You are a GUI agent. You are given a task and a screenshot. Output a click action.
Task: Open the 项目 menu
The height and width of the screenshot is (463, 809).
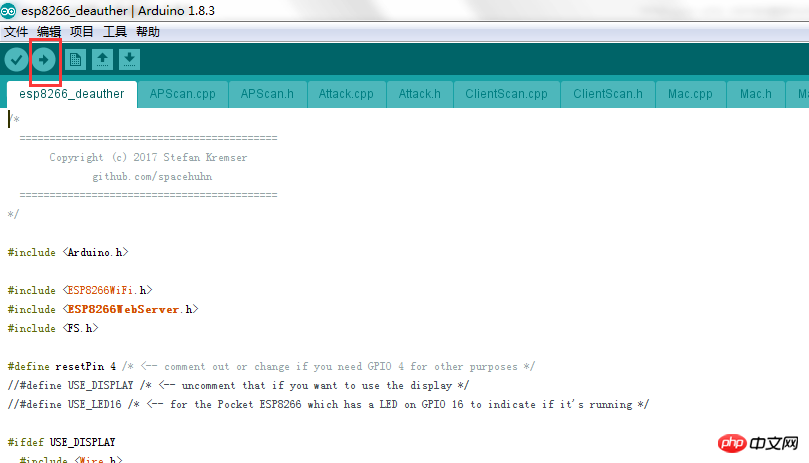click(x=82, y=32)
